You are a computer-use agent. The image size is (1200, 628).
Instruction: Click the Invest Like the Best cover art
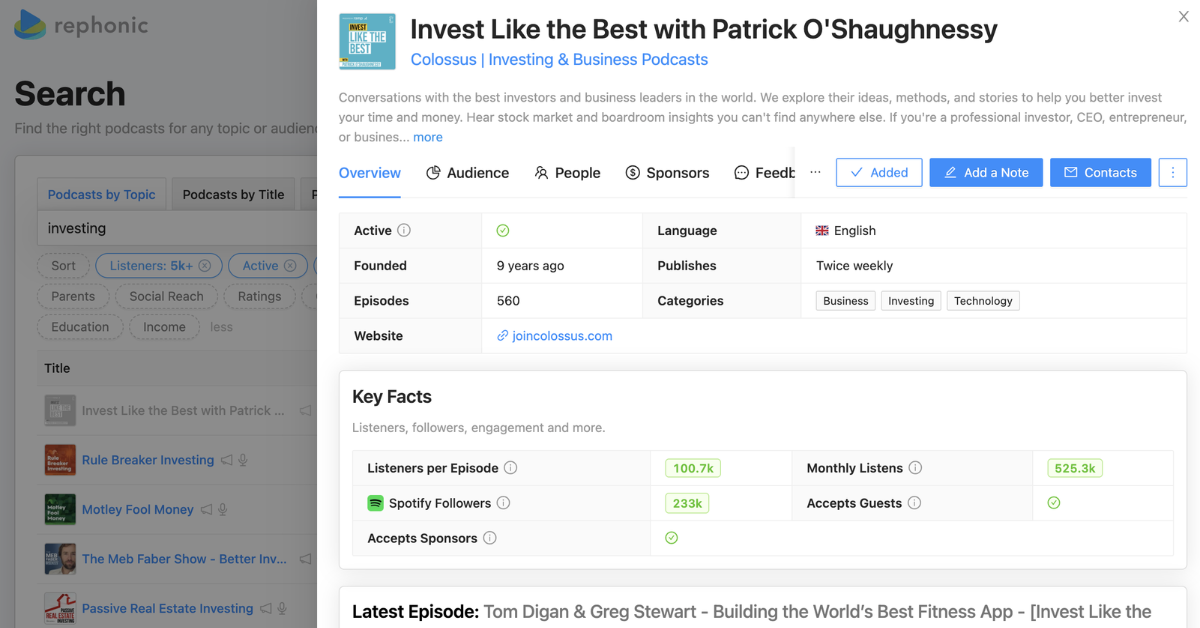(x=367, y=42)
